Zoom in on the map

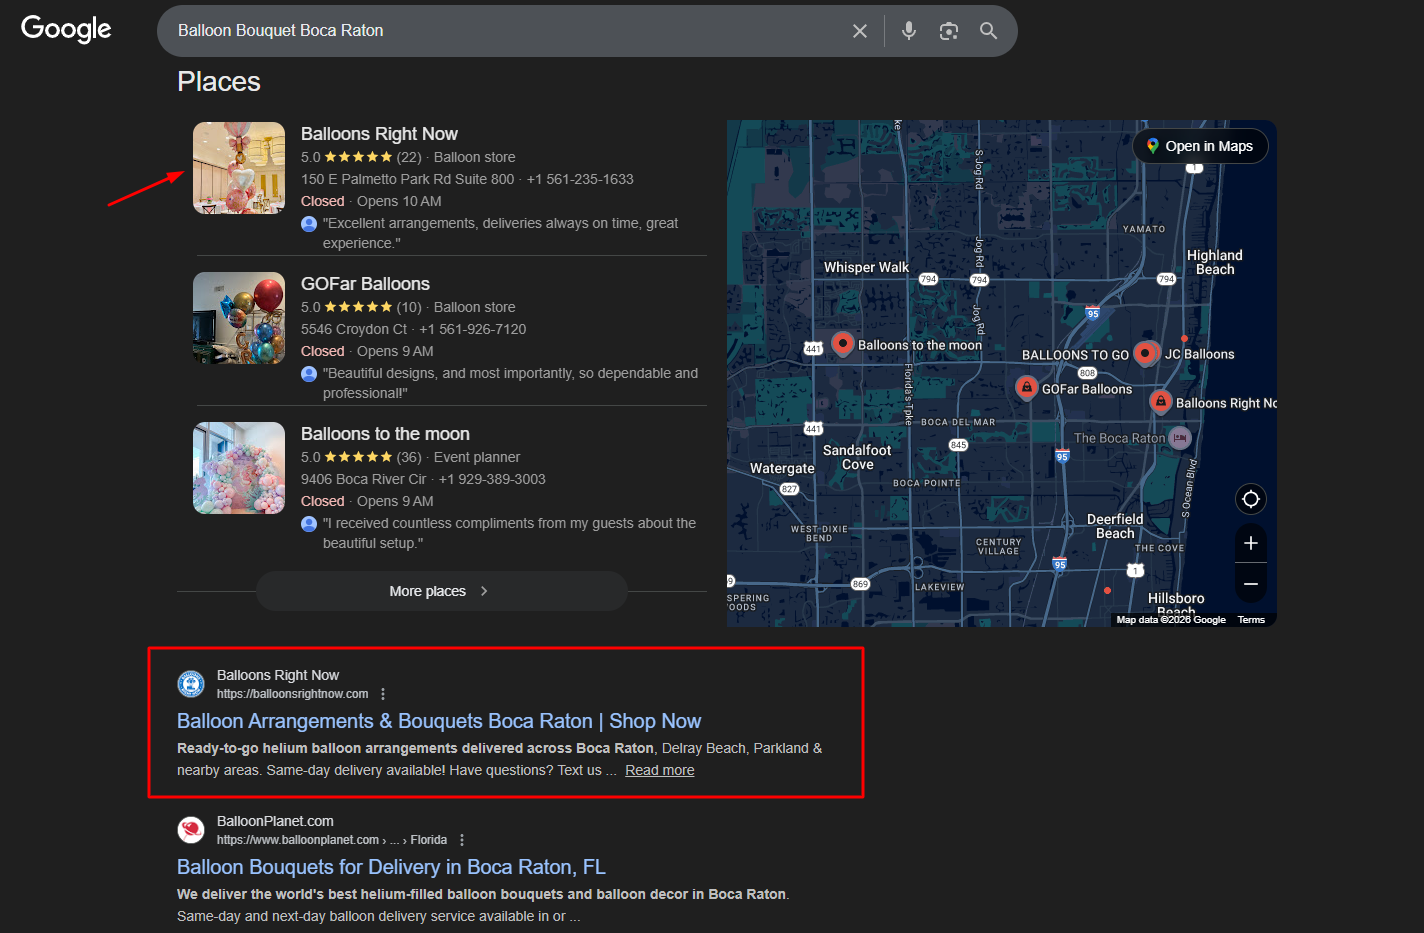point(1250,543)
